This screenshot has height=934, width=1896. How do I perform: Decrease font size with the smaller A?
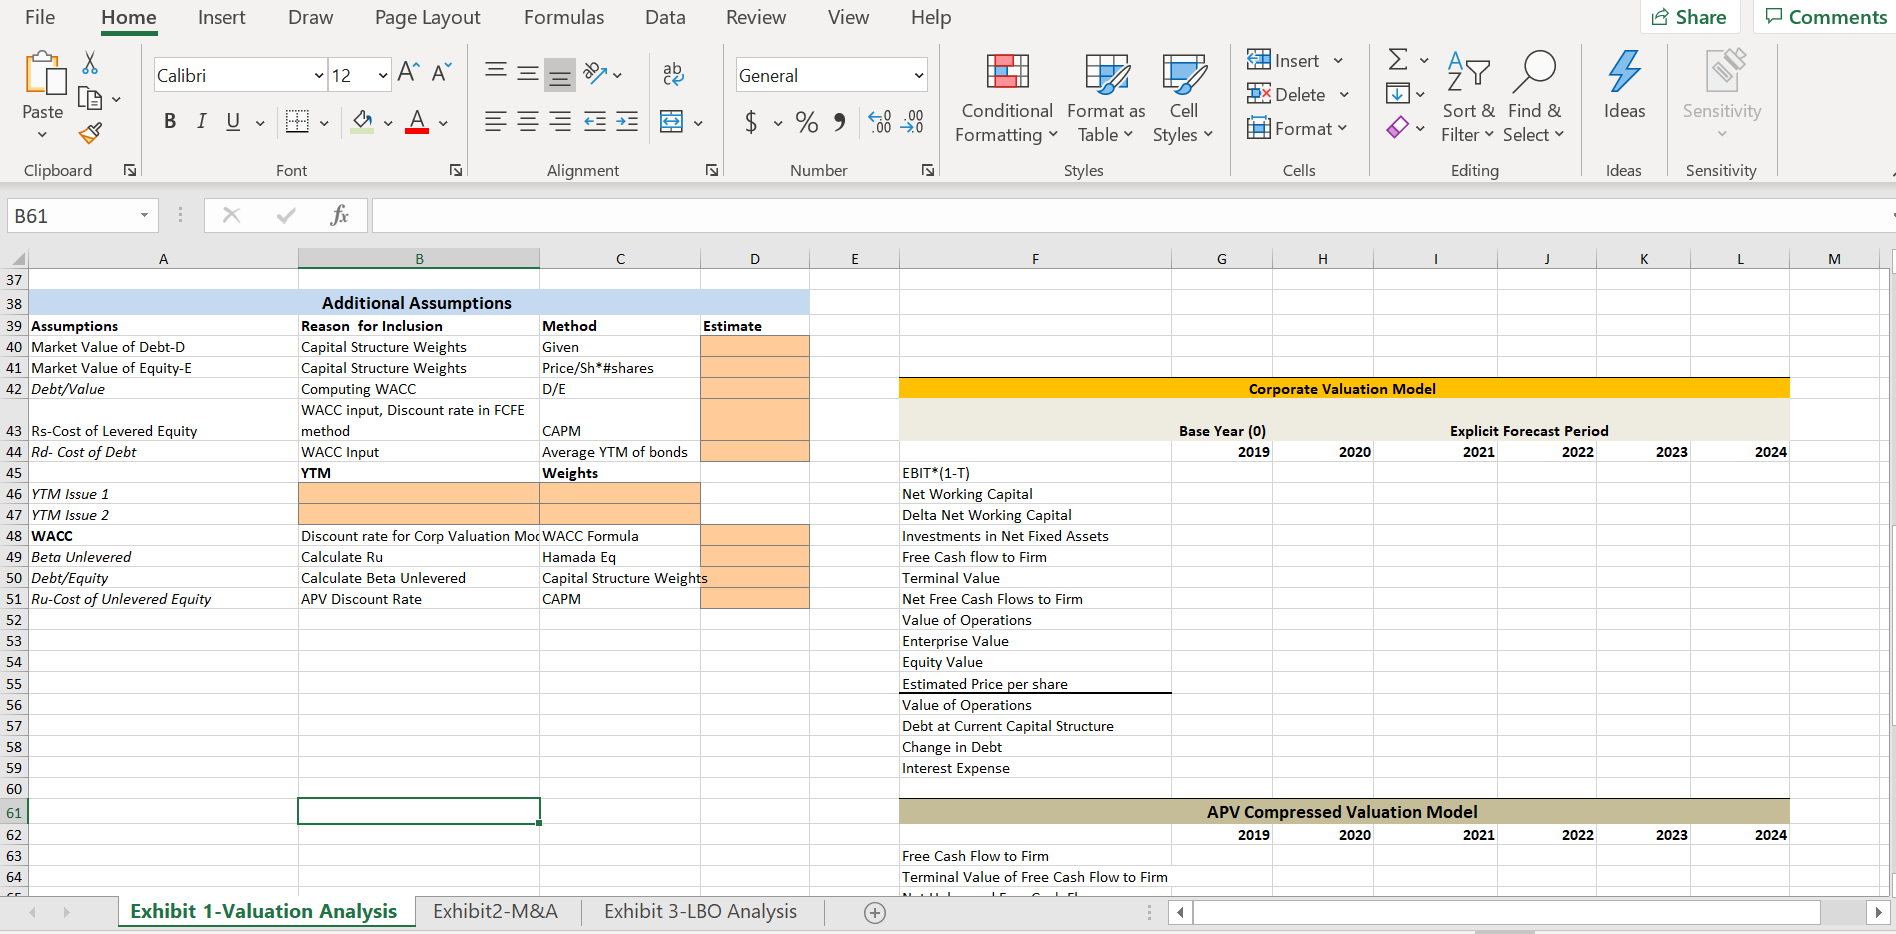click(441, 72)
